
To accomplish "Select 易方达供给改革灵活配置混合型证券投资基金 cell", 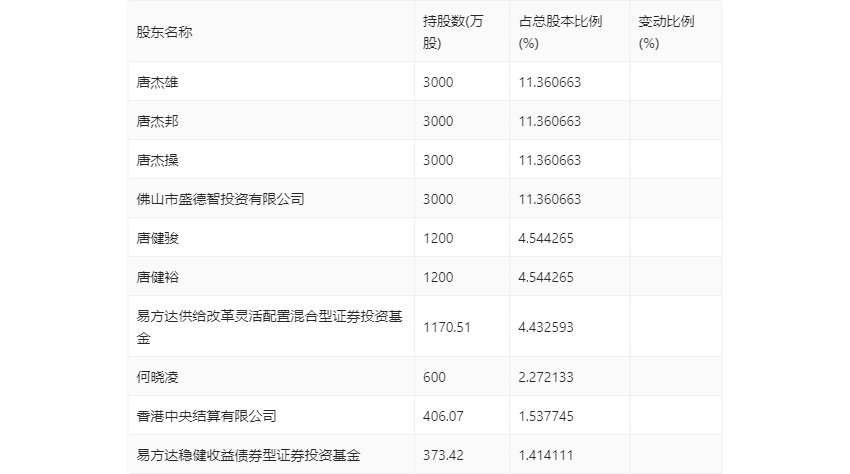I will pos(269,327).
